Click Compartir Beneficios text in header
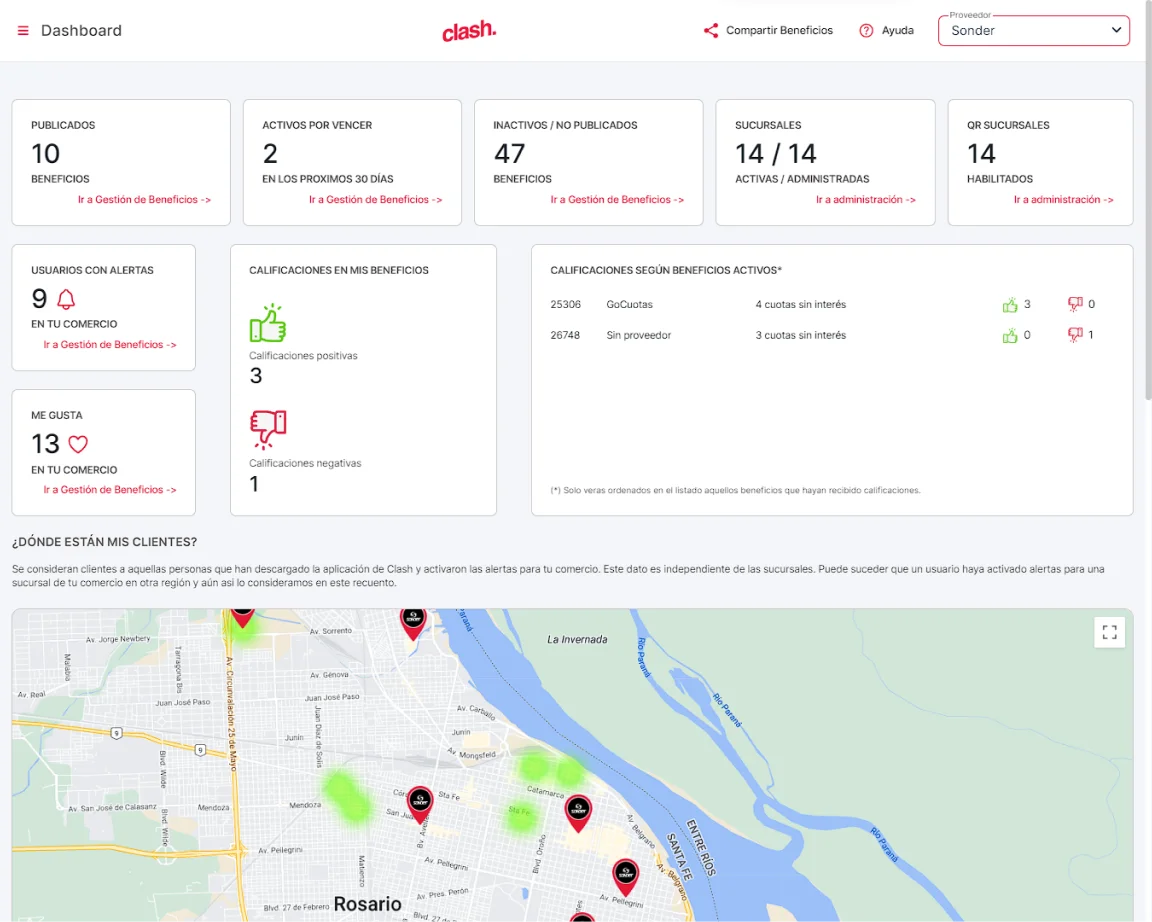This screenshot has height=922, width=1152. (779, 31)
